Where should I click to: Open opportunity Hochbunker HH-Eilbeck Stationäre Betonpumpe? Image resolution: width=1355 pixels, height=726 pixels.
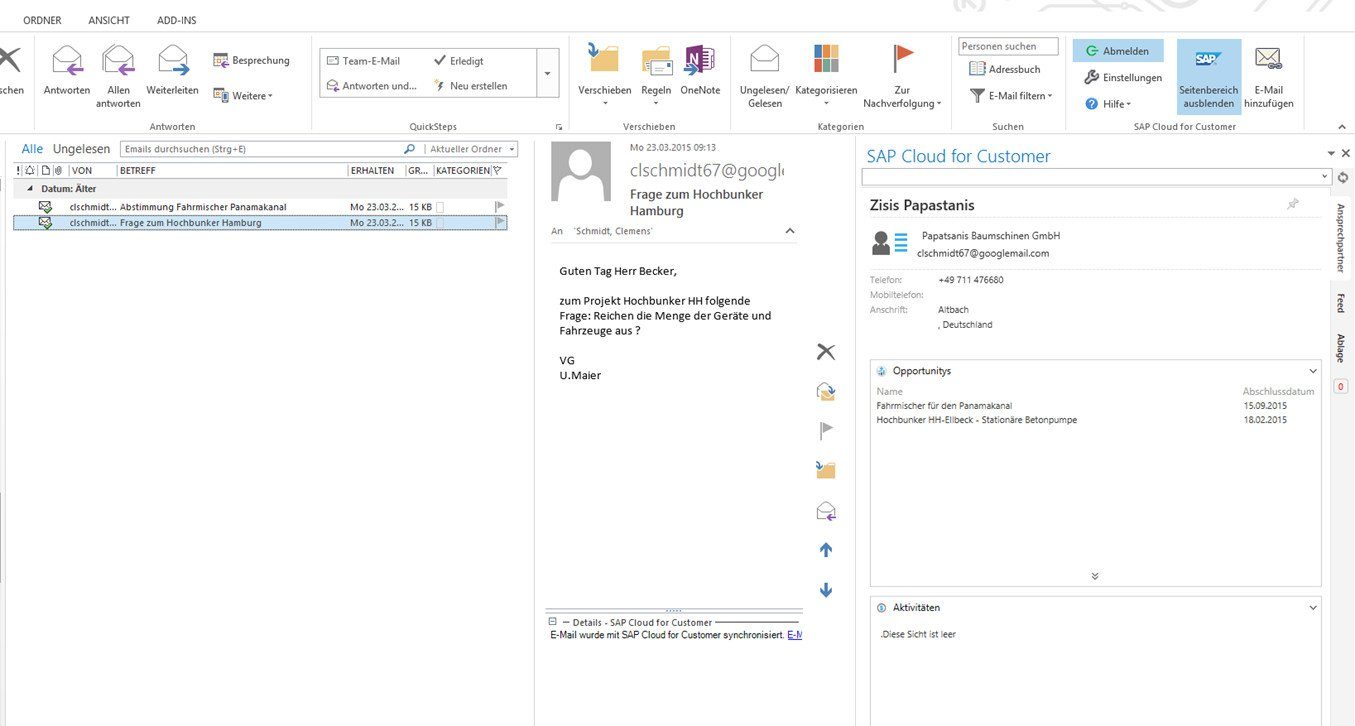tap(977, 420)
